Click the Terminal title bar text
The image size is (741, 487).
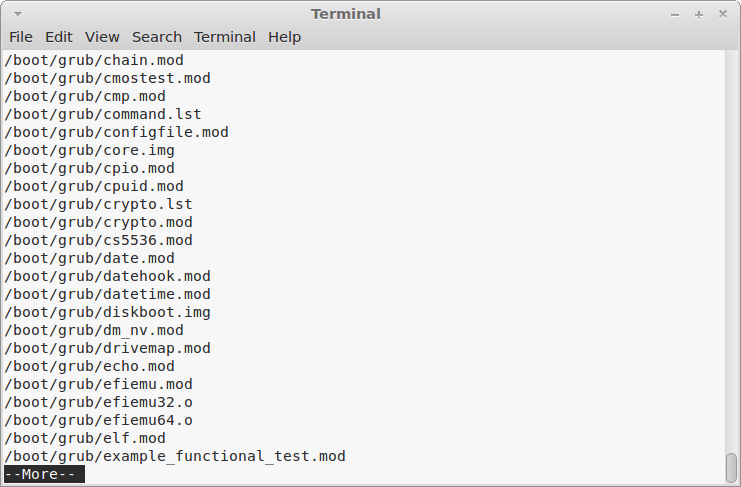click(x=346, y=14)
